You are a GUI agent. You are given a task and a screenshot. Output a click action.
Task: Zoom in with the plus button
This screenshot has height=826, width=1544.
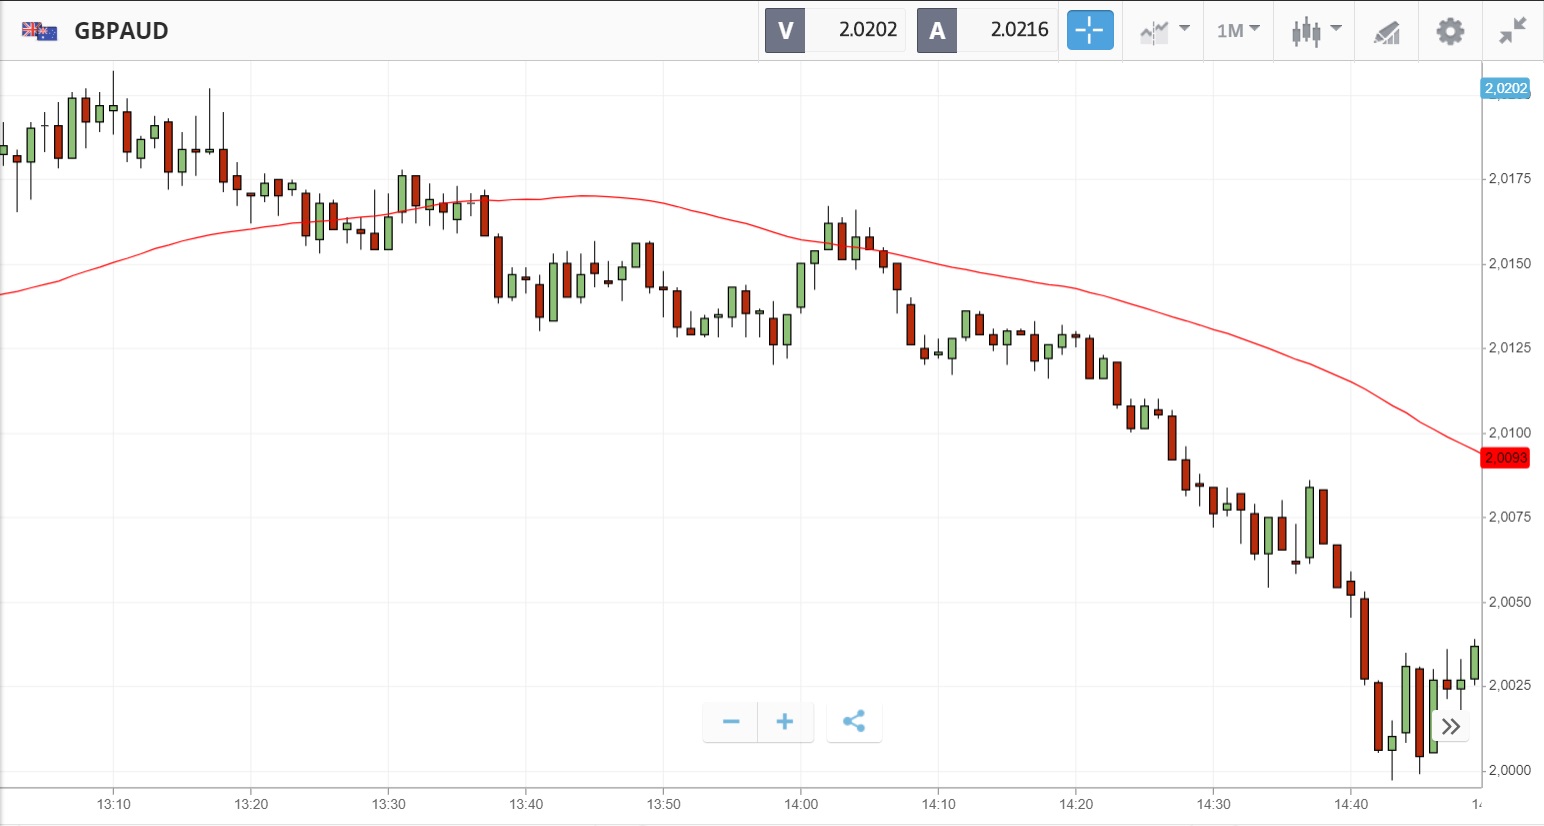pos(785,722)
